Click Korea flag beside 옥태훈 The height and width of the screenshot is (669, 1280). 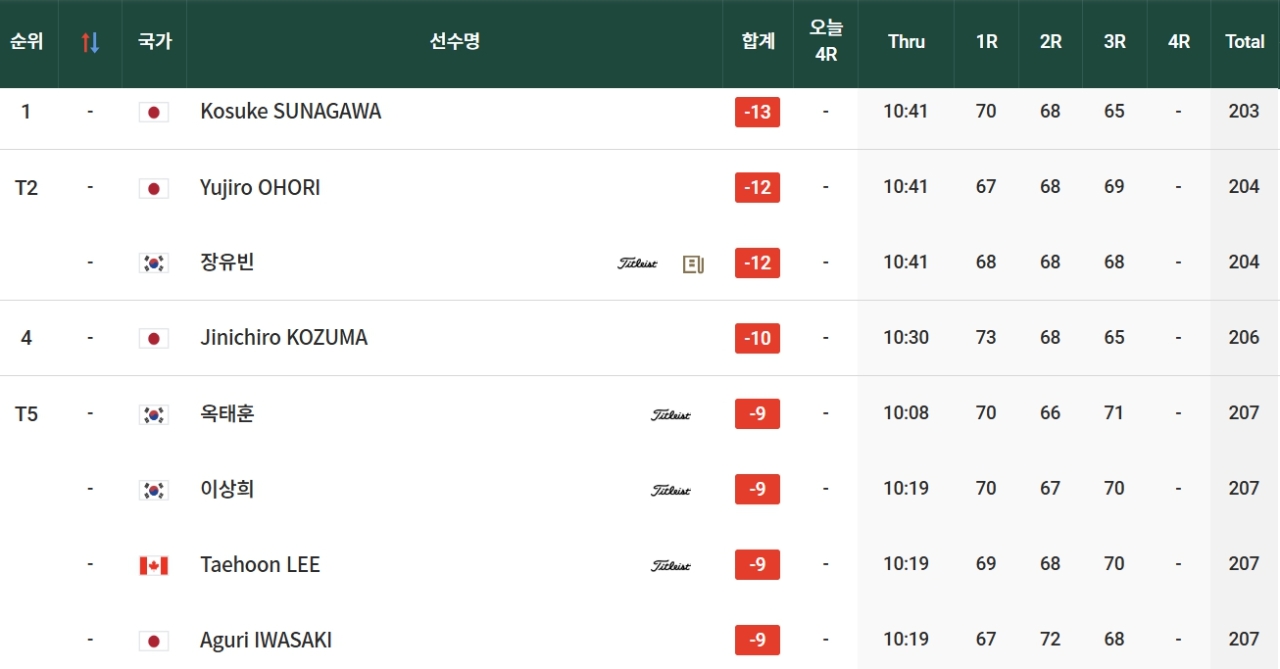click(x=154, y=414)
